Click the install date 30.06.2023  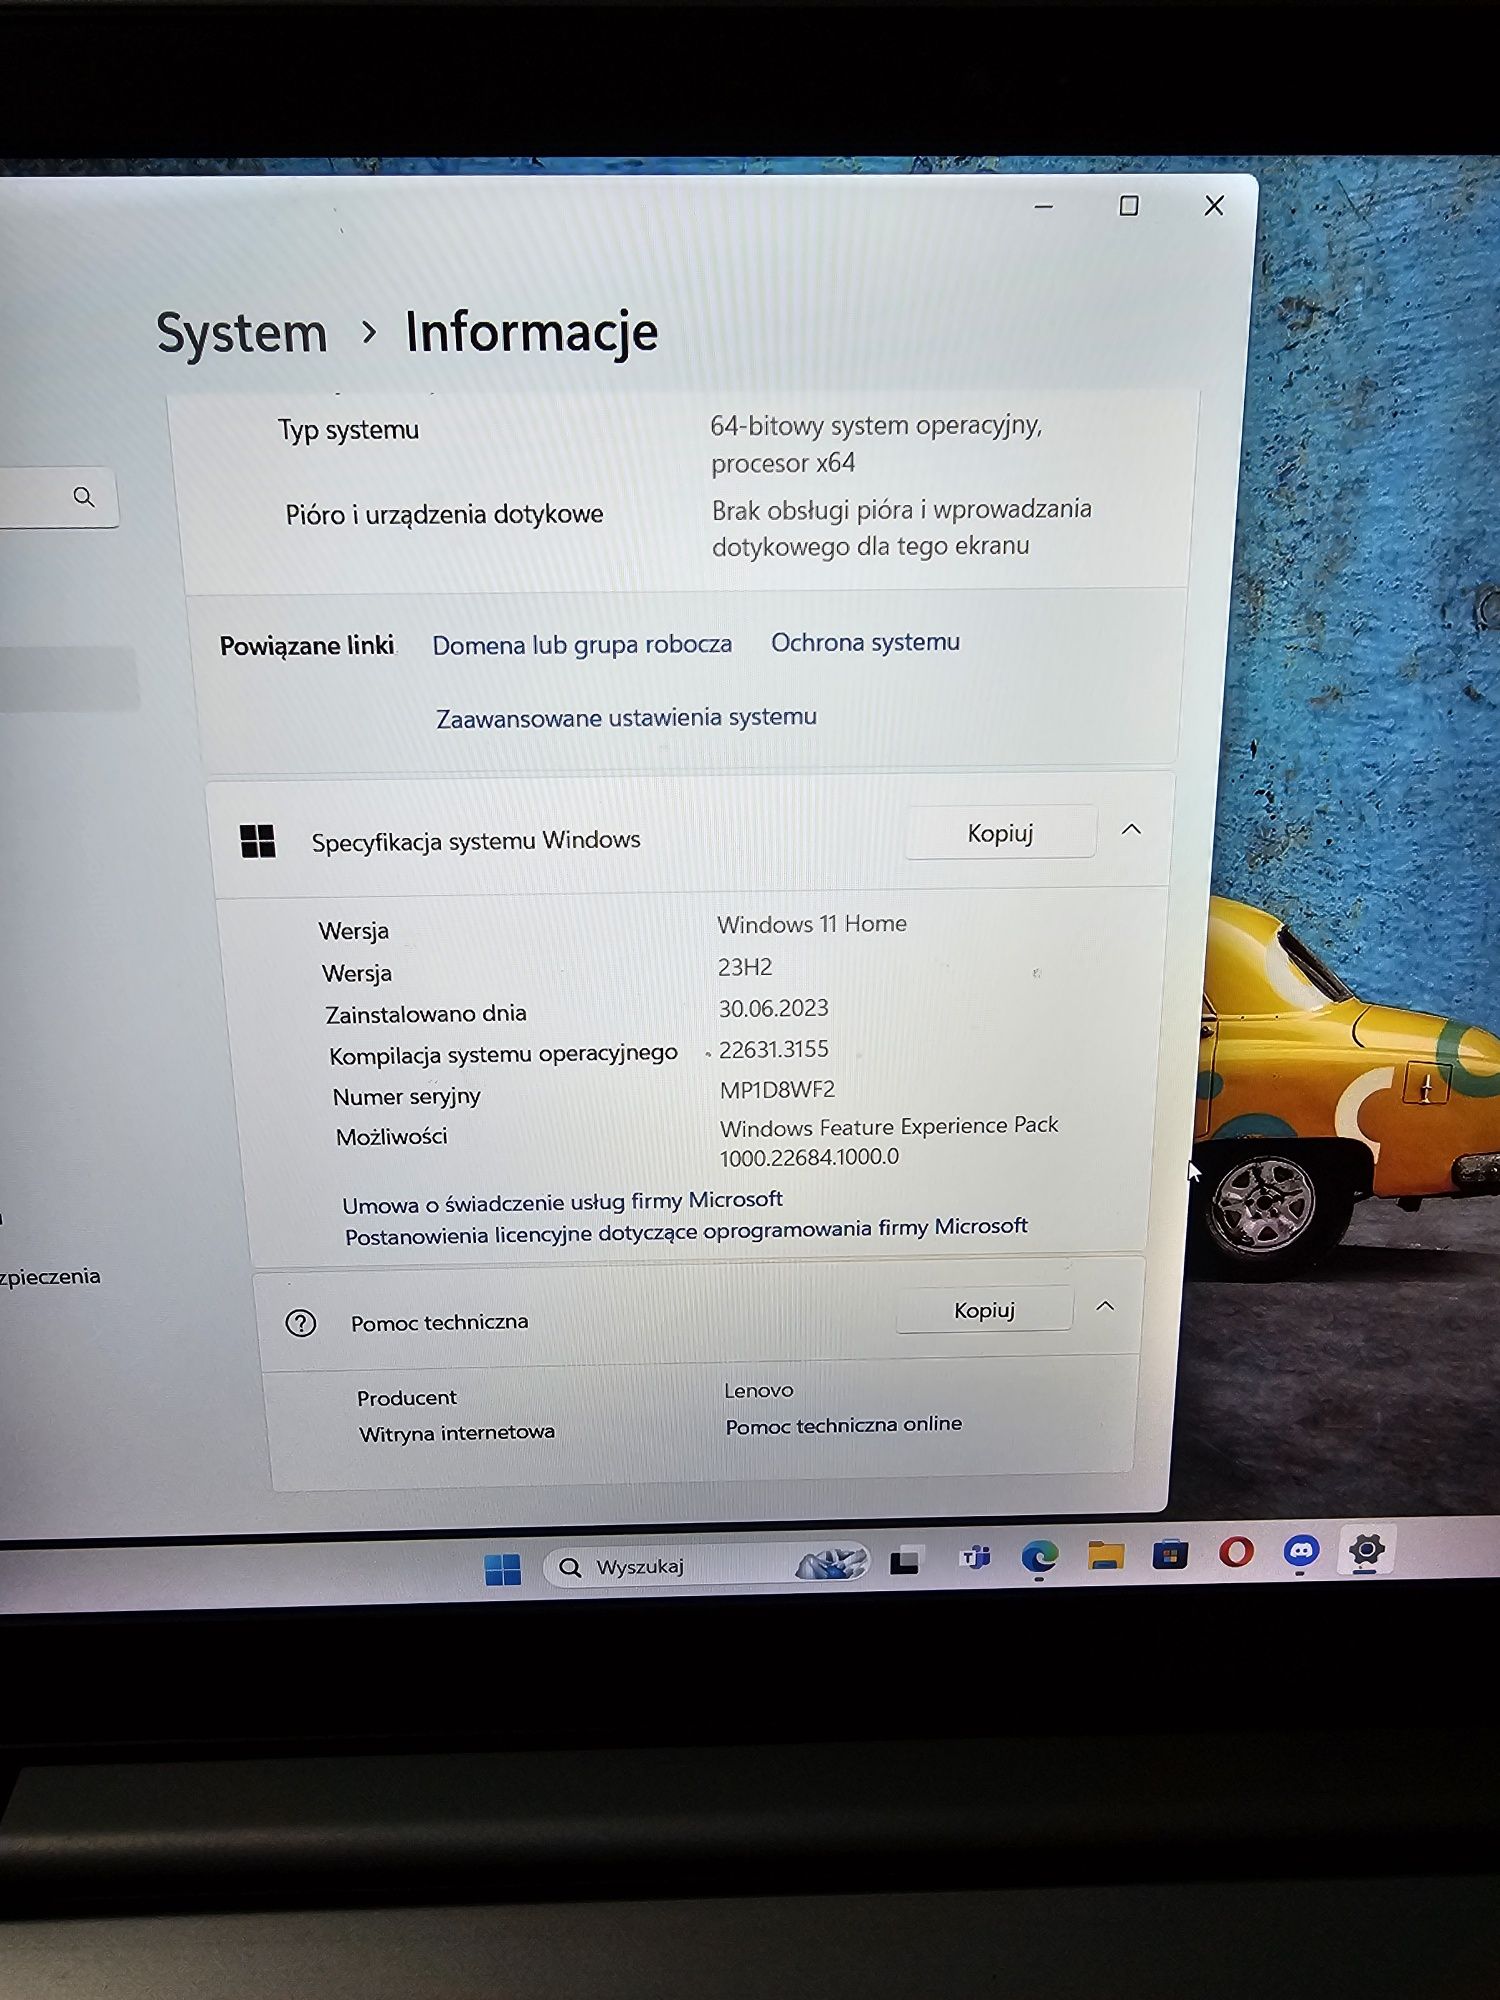click(774, 1008)
